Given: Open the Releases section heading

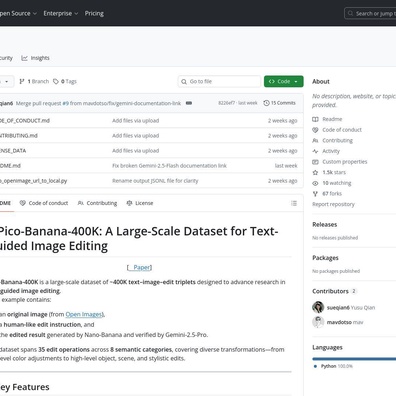Looking at the screenshot, I should coord(325,225).
